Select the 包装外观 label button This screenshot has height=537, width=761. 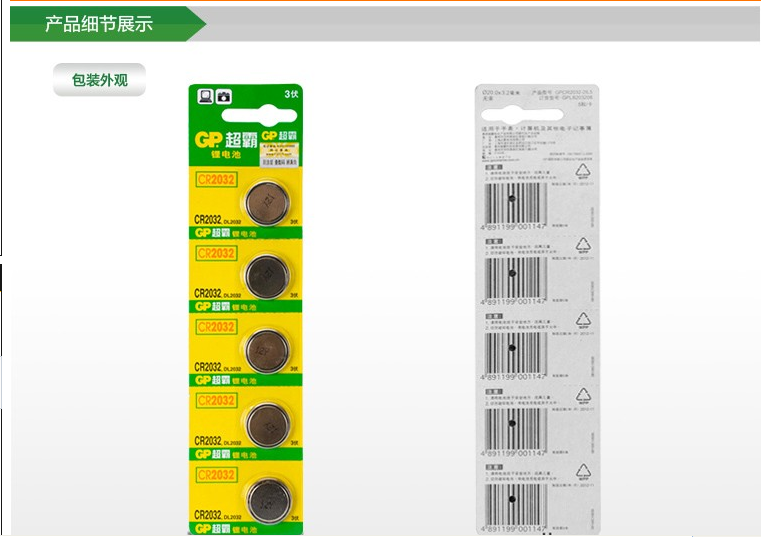coord(99,80)
